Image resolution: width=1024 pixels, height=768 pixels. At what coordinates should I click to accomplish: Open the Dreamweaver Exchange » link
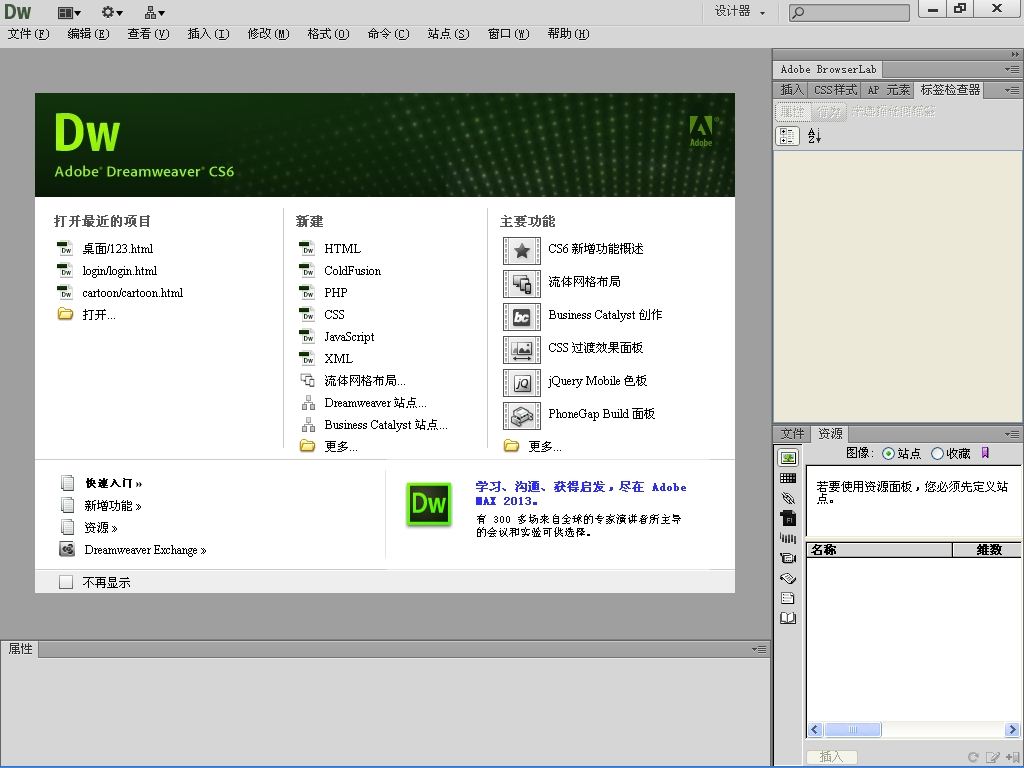(x=145, y=550)
